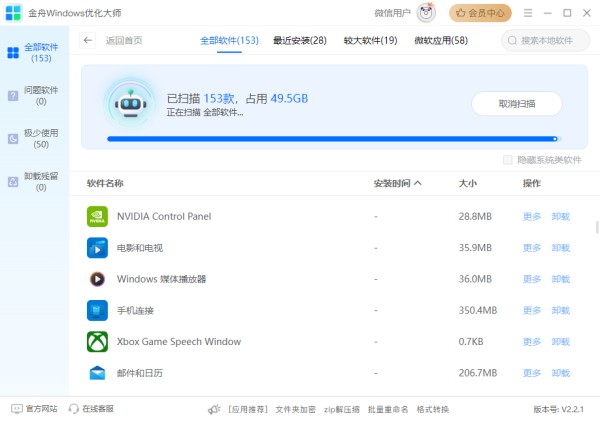Open 更多 for 电影和电视
Viewport: 600px width, 422px height.
pos(532,248)
